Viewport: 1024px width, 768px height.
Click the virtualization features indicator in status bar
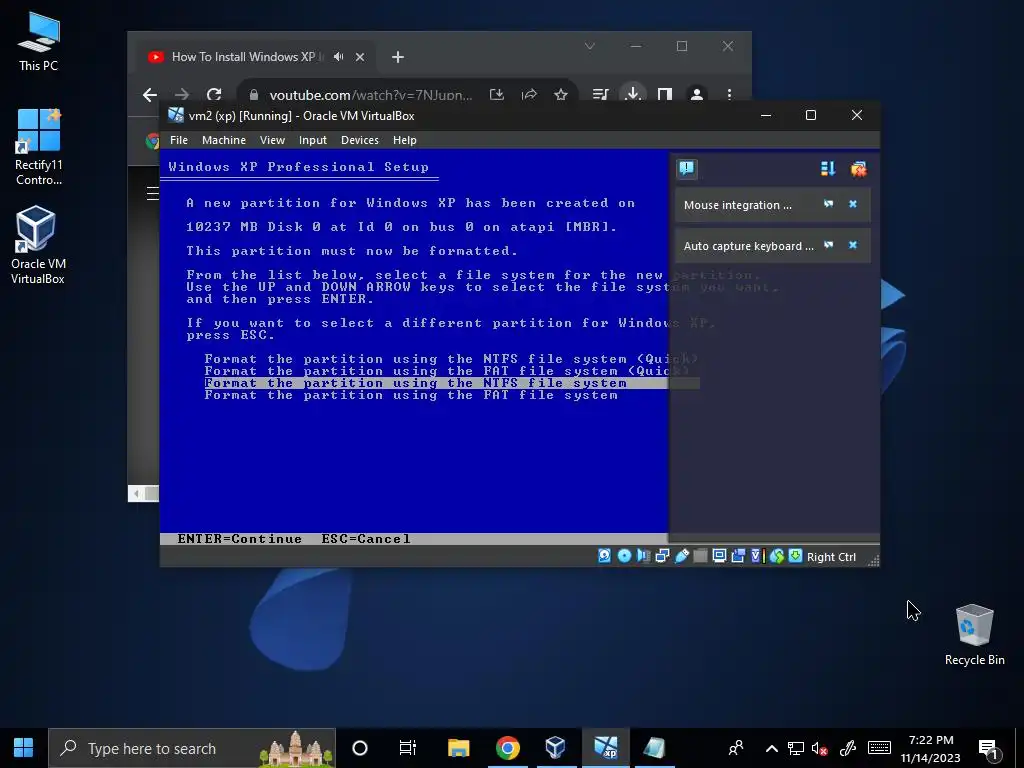(757, 556)
